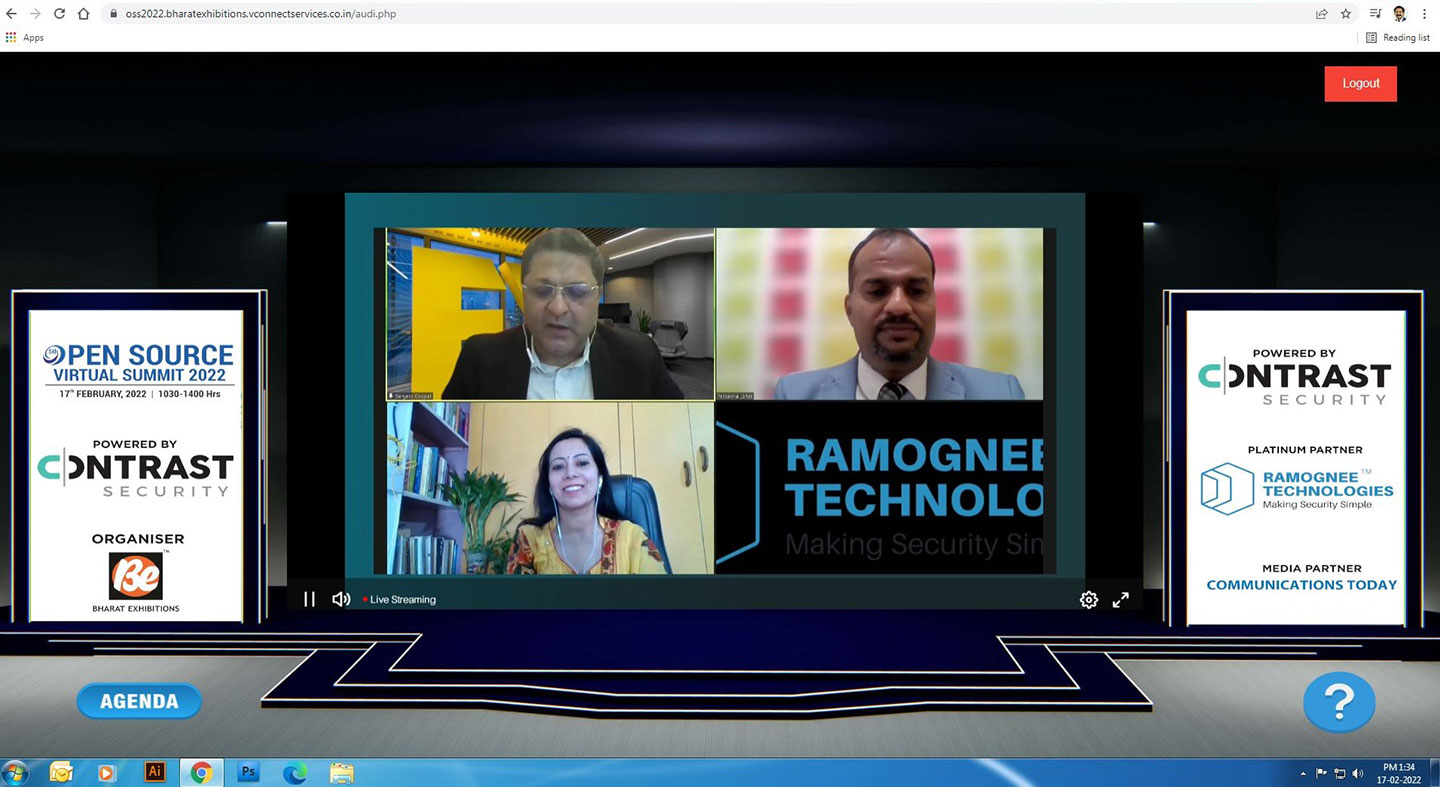This screenshot has height=787, width=1440.
Task: Click Contrast Security logo on right banner
Action: [x=1295, y=383]
